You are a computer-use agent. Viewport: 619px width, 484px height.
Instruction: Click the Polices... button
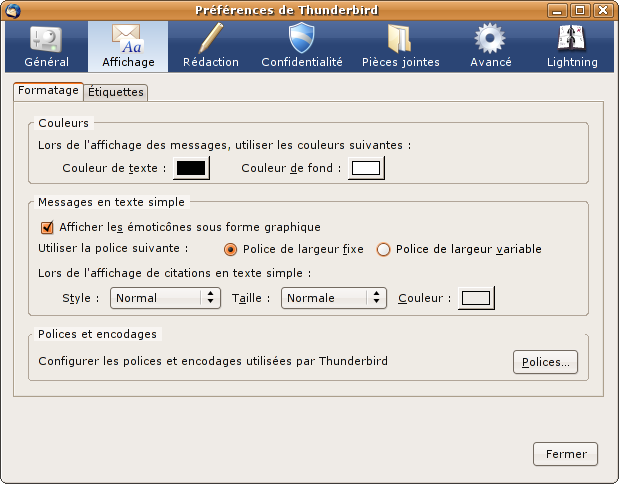pyautogui.click(x=545, y=362)
